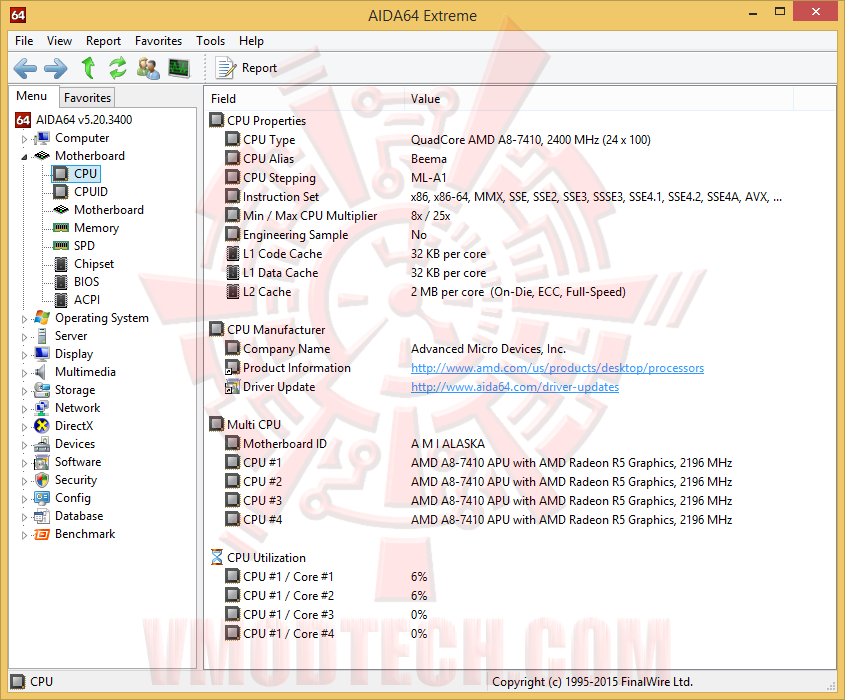Viewport: 845px width, 700px height.
Task: Open SPD under Motherboard
Action: [84, 246]
